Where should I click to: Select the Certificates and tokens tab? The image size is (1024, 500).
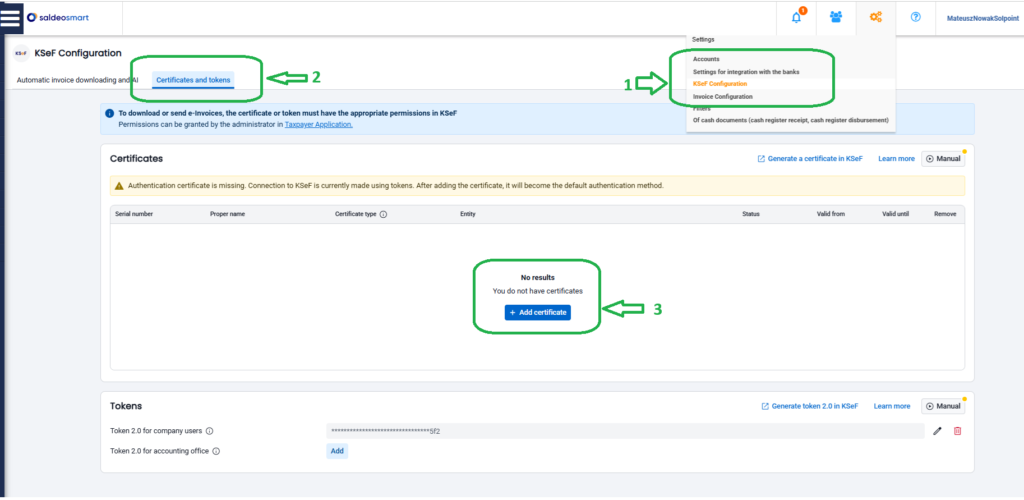click(x=195, y=79)
